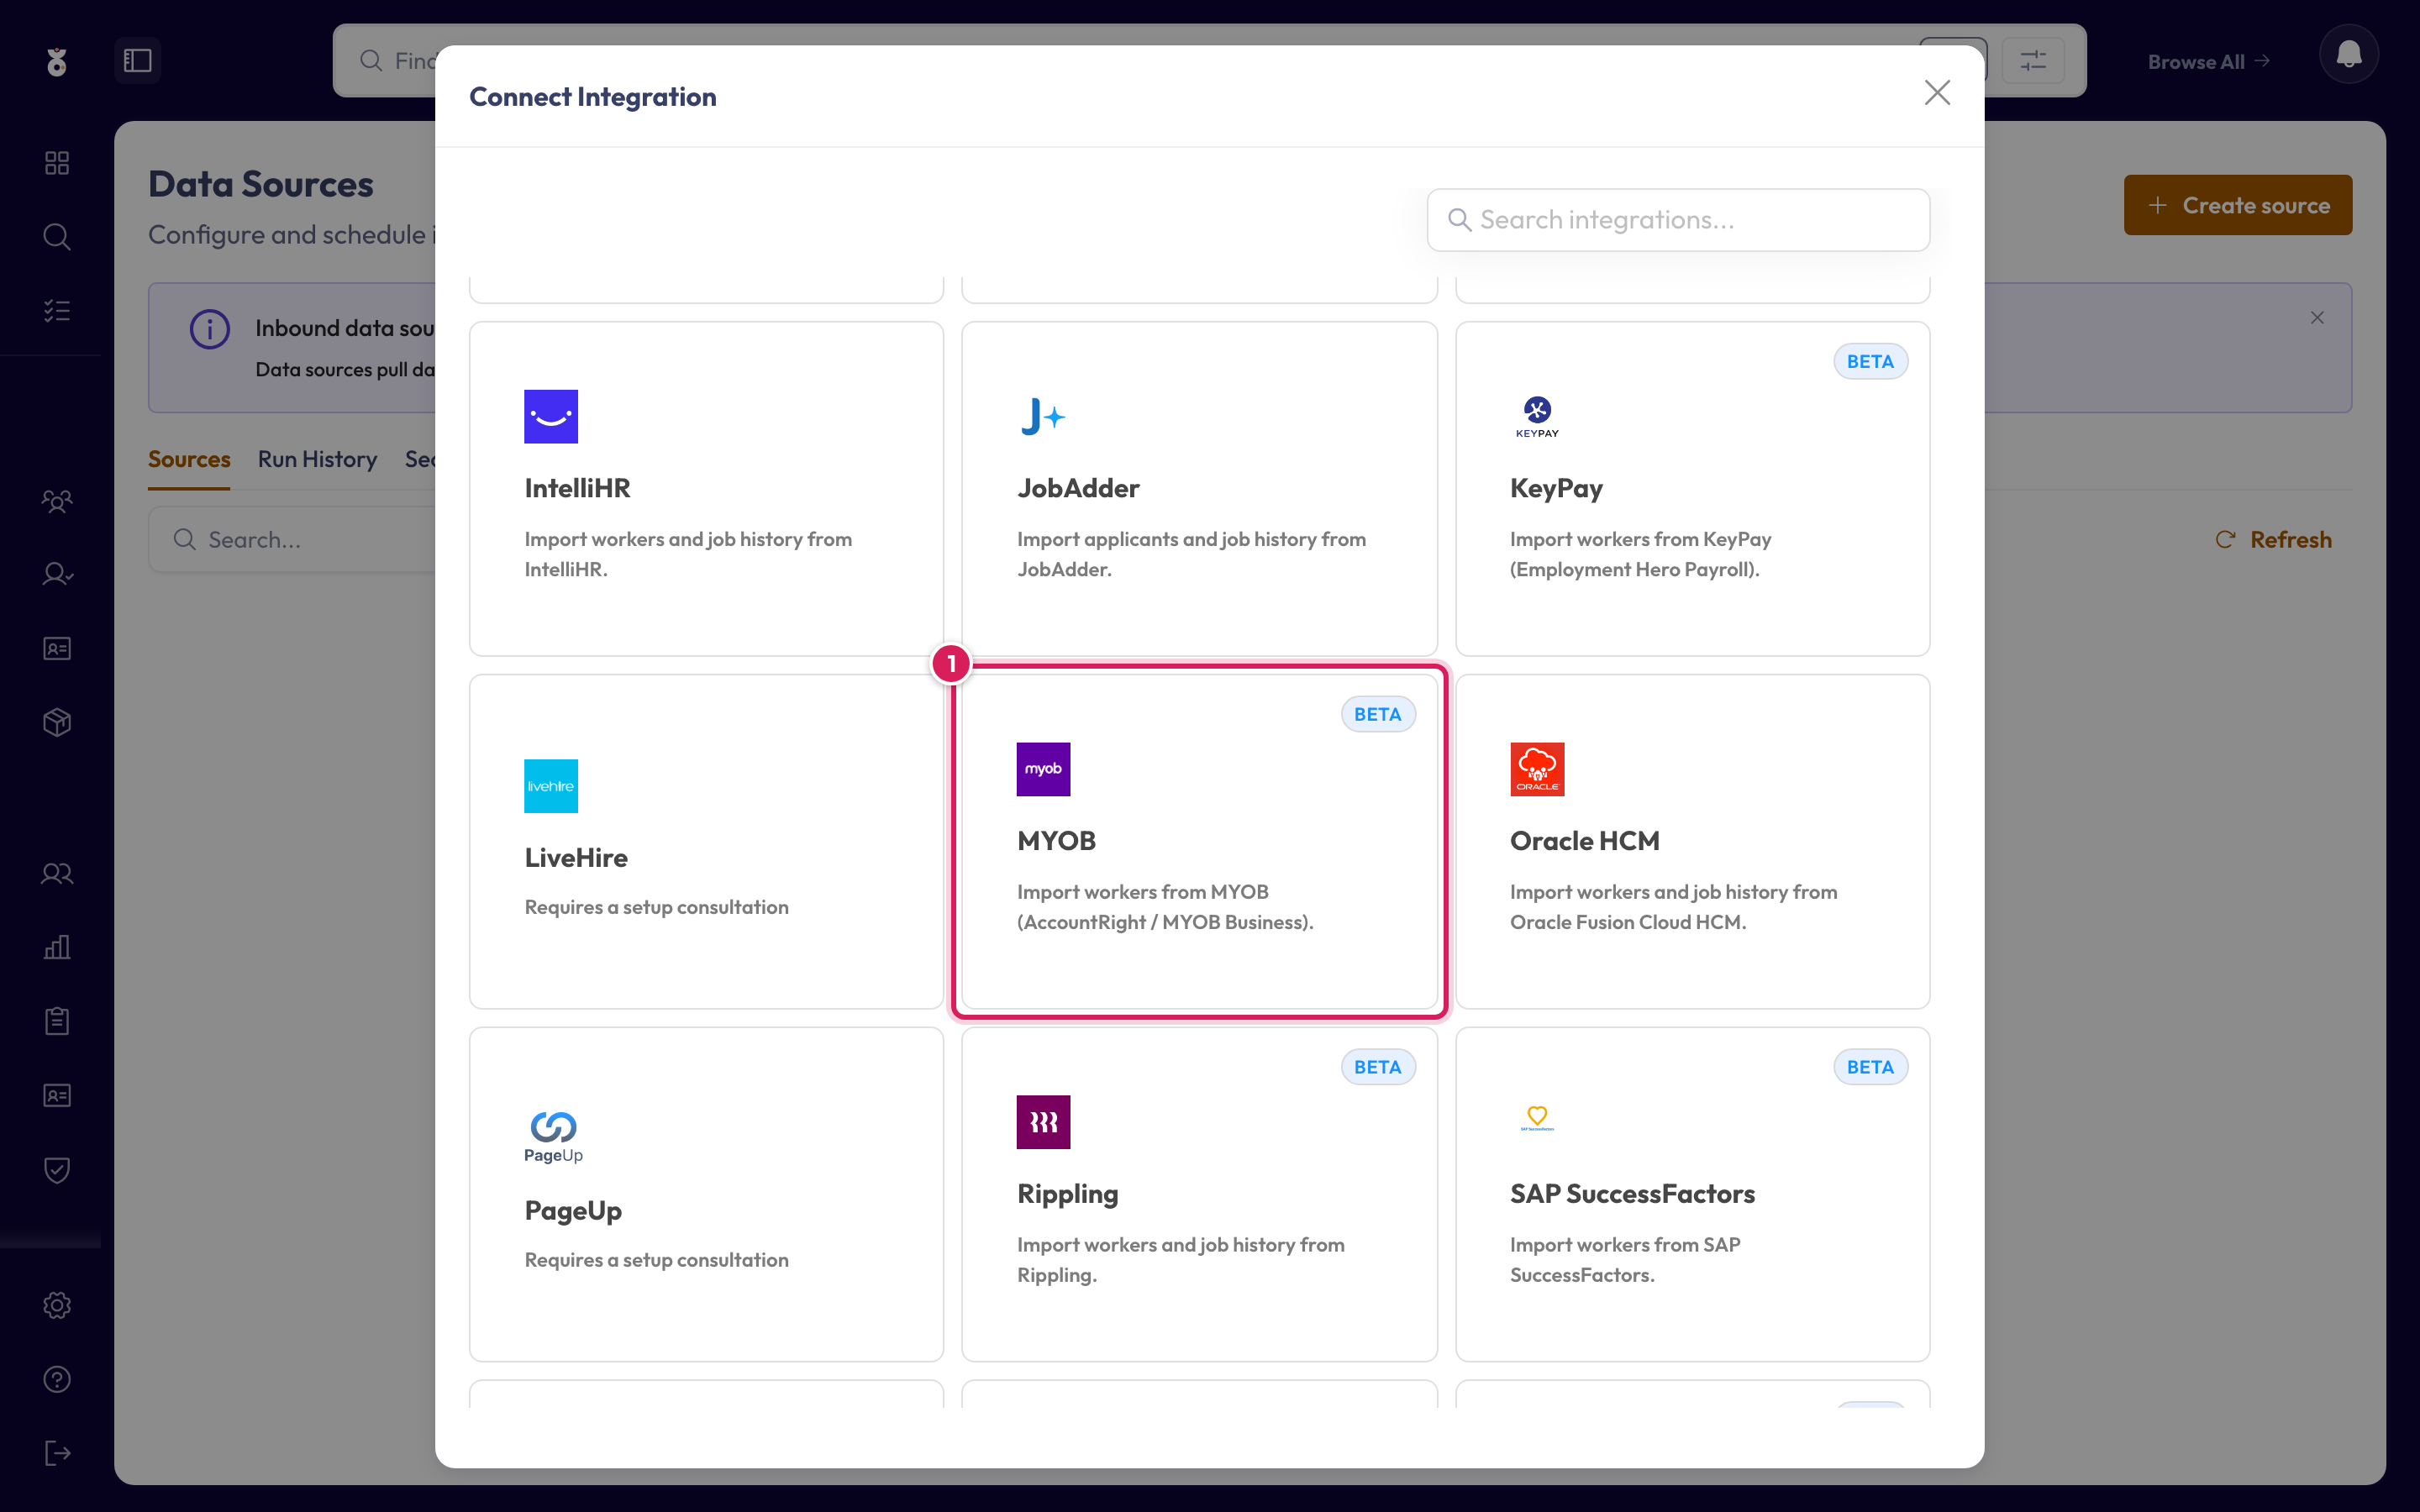Click the BETA badge on Rippling card
The image size is (2420, 1512).
[1377, 1067]
